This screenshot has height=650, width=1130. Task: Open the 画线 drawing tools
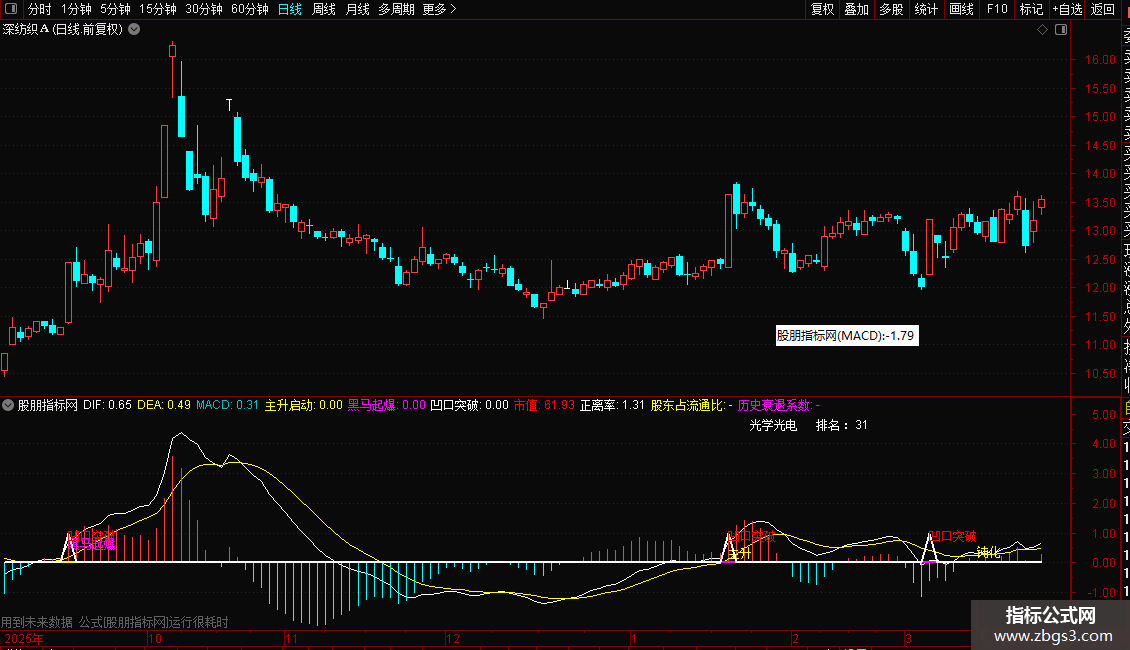pos(961,9)
